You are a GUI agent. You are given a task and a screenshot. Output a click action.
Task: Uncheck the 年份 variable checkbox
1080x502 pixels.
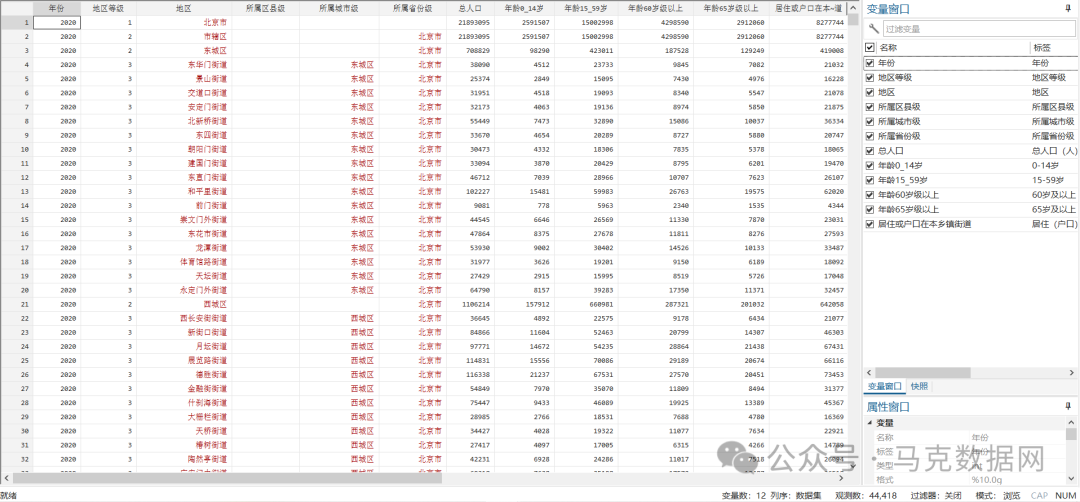click(870, 63)
